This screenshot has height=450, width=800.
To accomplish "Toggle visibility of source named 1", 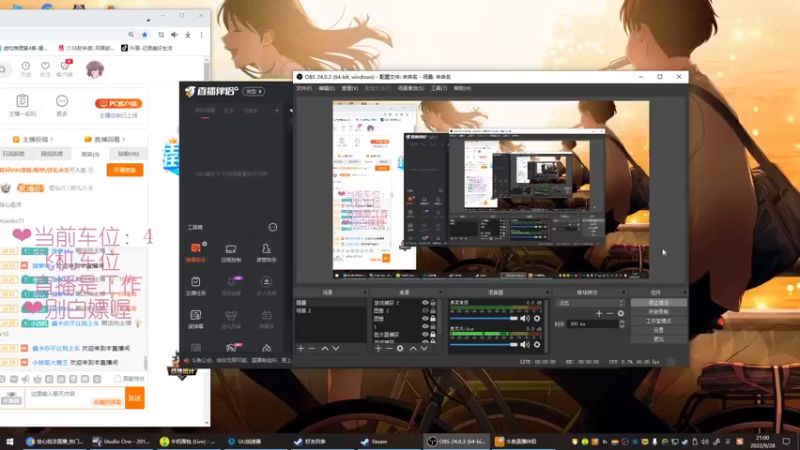I will [425, 327].
